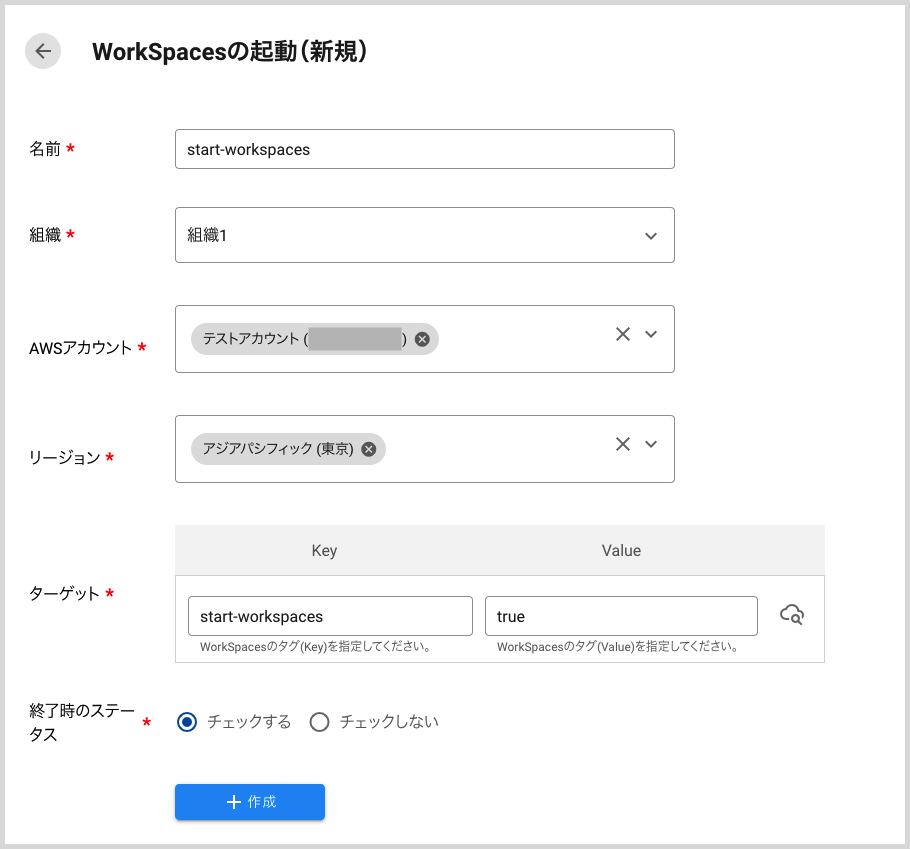The height and width of the screenshot is (849, 910).
Task: Click the back arrow to return to previous page
Action: pos(42,51)
